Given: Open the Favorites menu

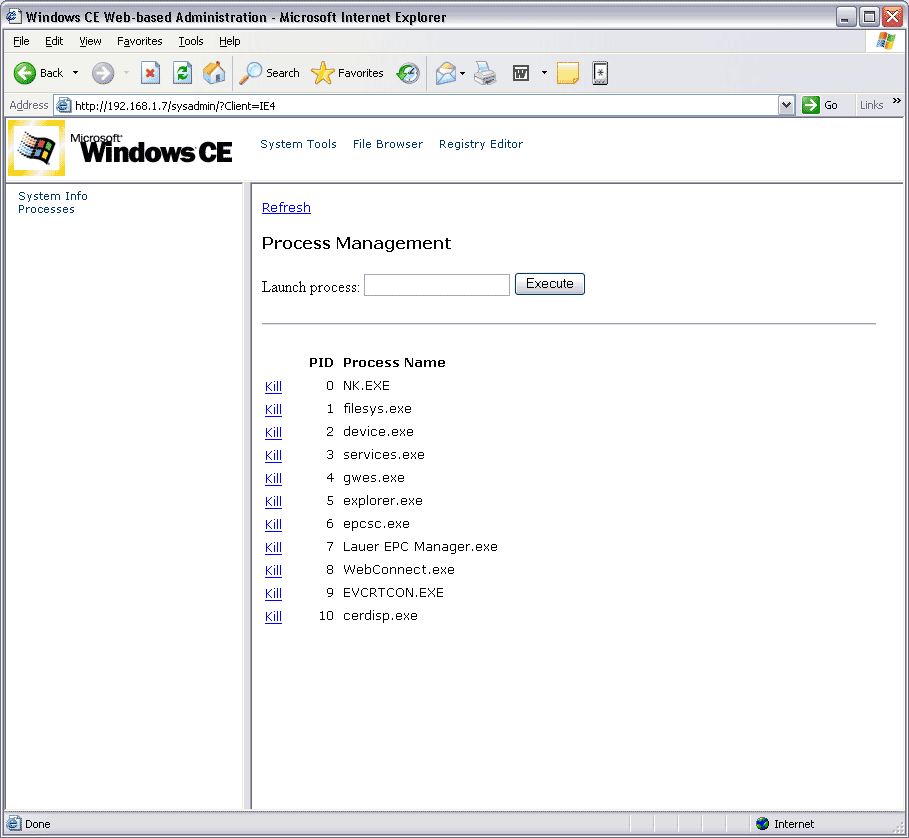Looking at the screenshot, I should 139,41.
